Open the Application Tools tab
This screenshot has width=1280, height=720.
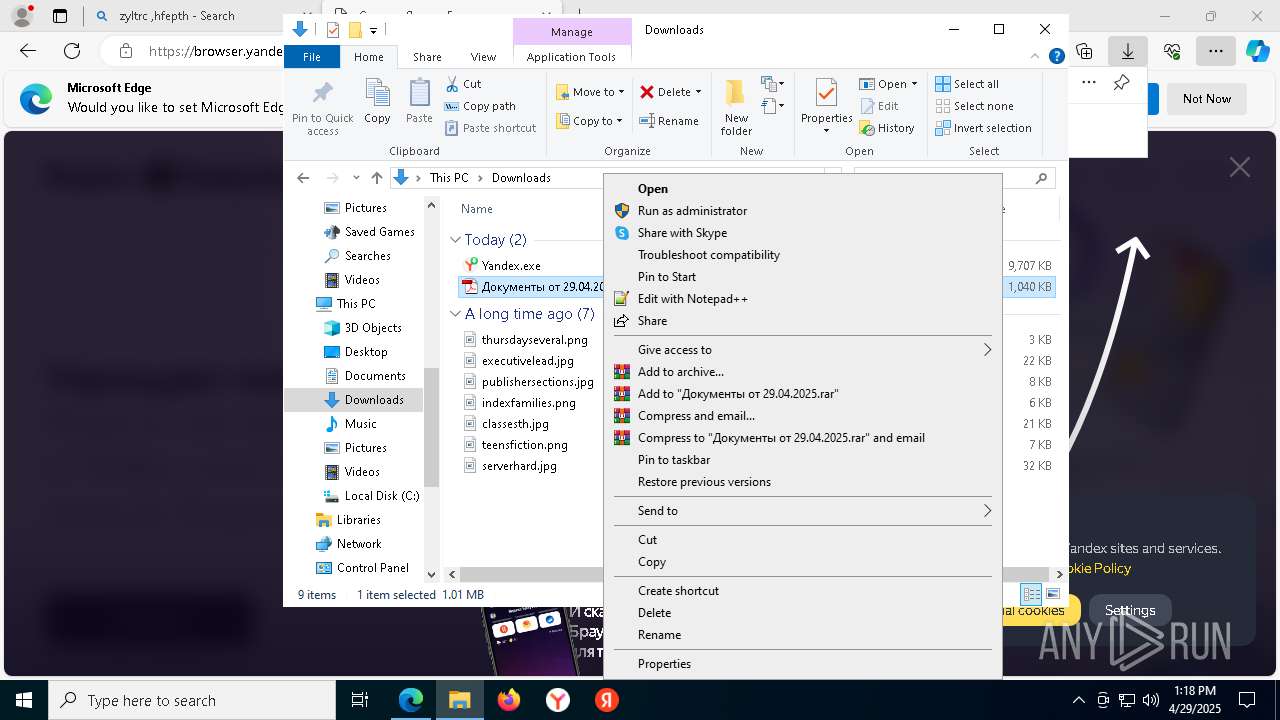tap(571, 57)
